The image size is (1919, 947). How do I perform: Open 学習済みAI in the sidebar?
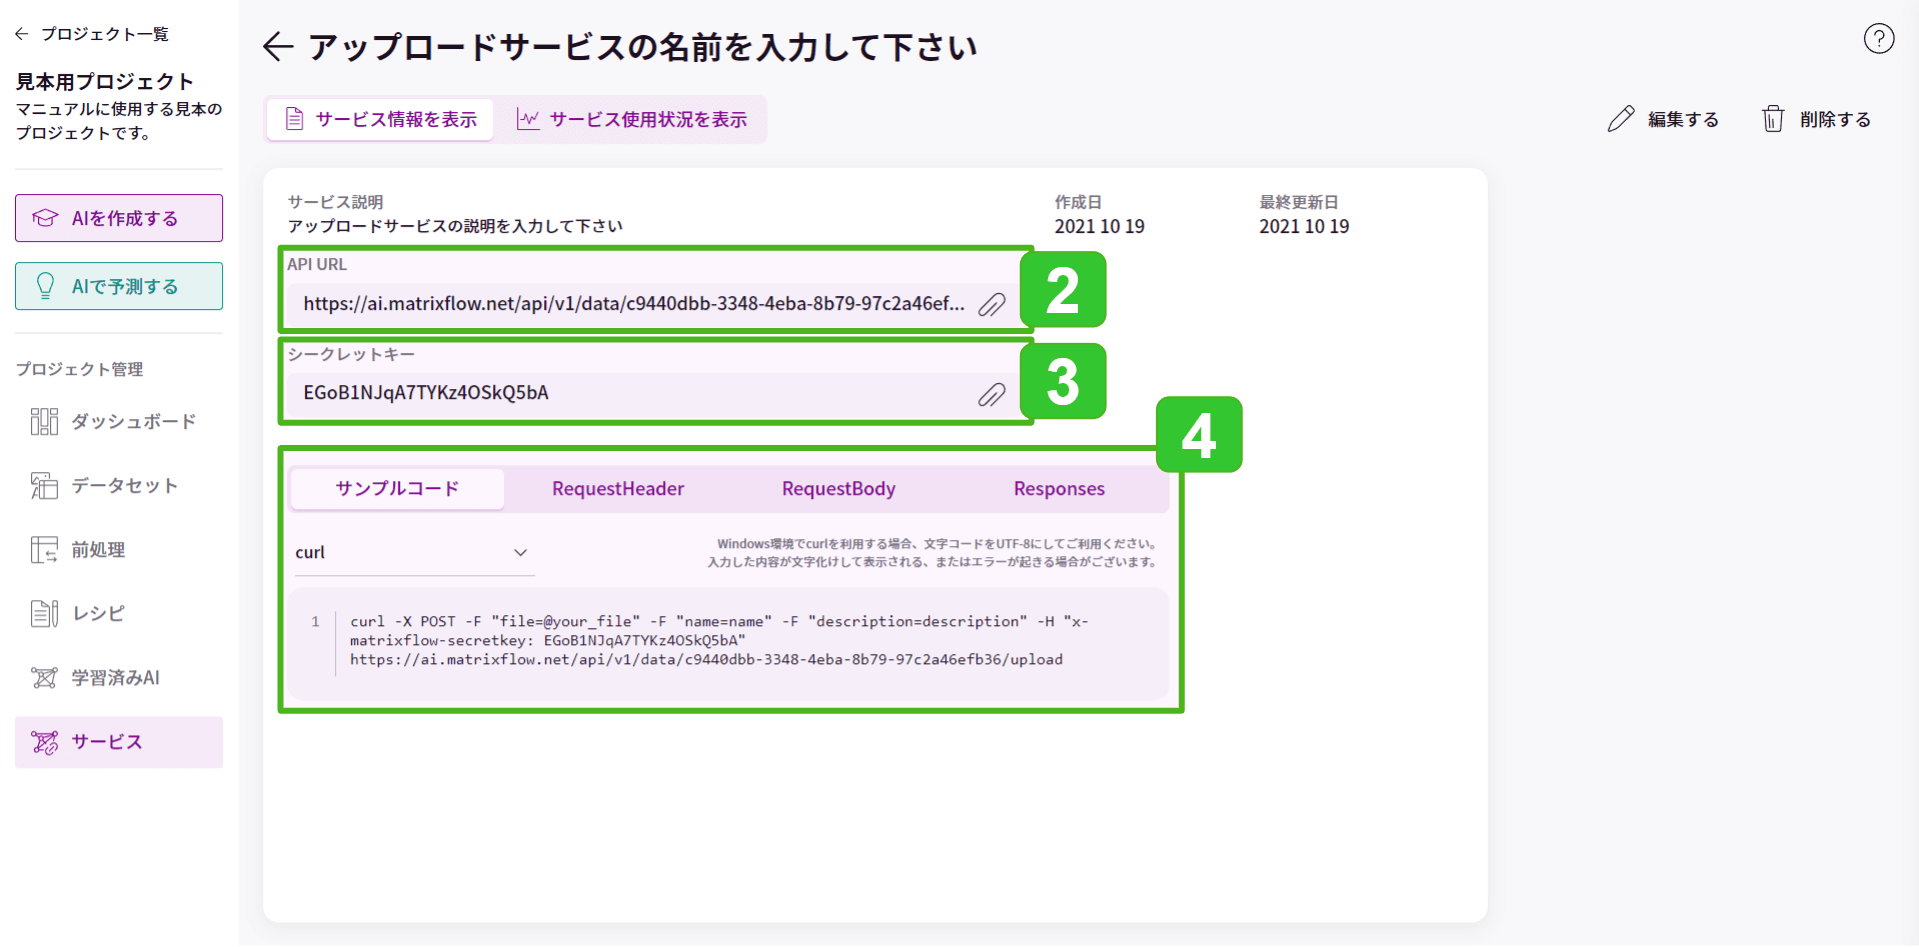pyautogui.click(x=119, y=678)
